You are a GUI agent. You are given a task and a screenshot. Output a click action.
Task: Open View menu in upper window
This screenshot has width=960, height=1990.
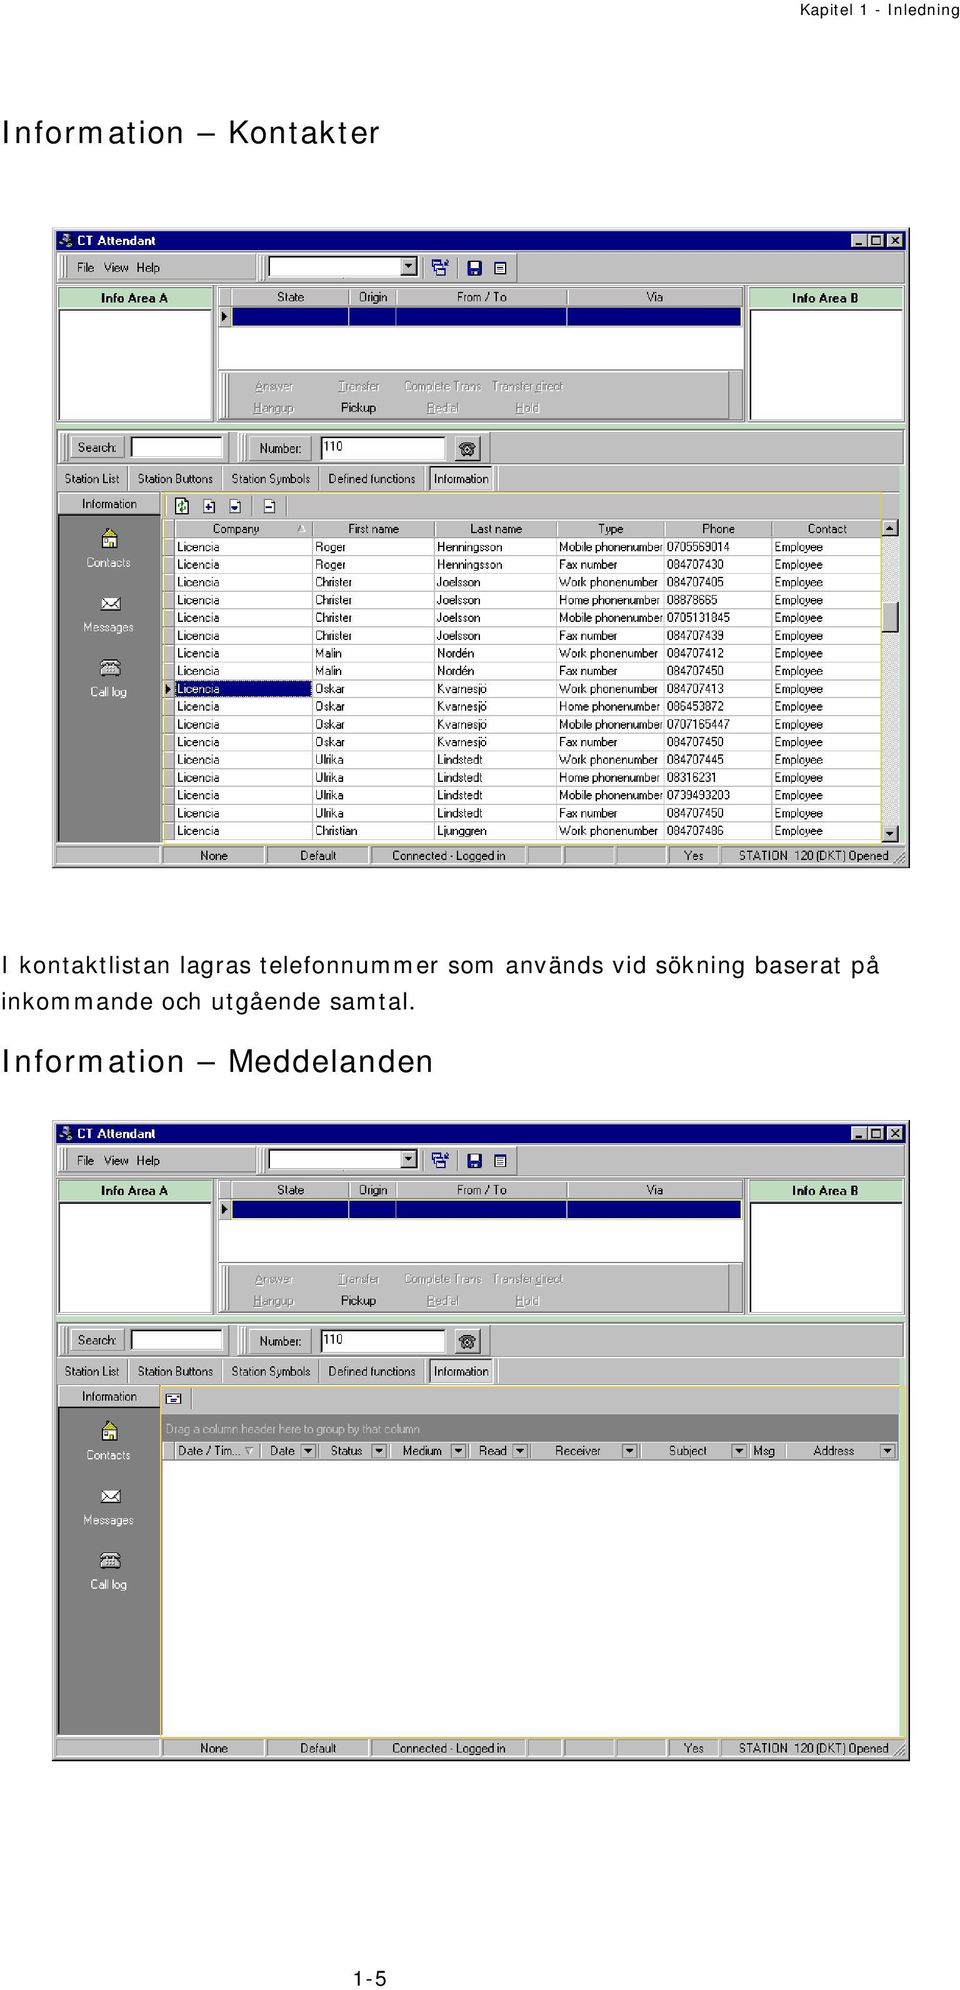(x=116, y=268)
